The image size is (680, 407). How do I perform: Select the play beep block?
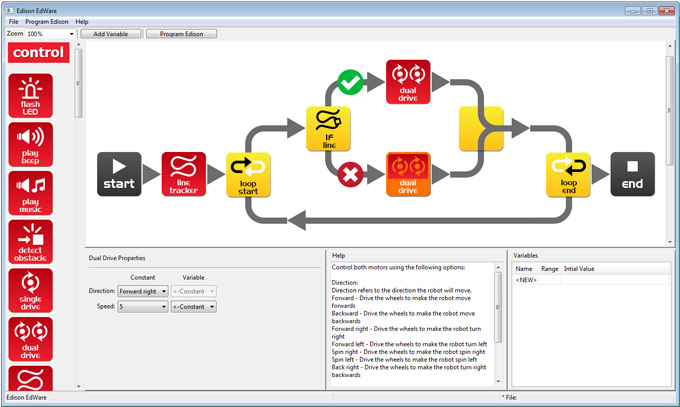30,144
